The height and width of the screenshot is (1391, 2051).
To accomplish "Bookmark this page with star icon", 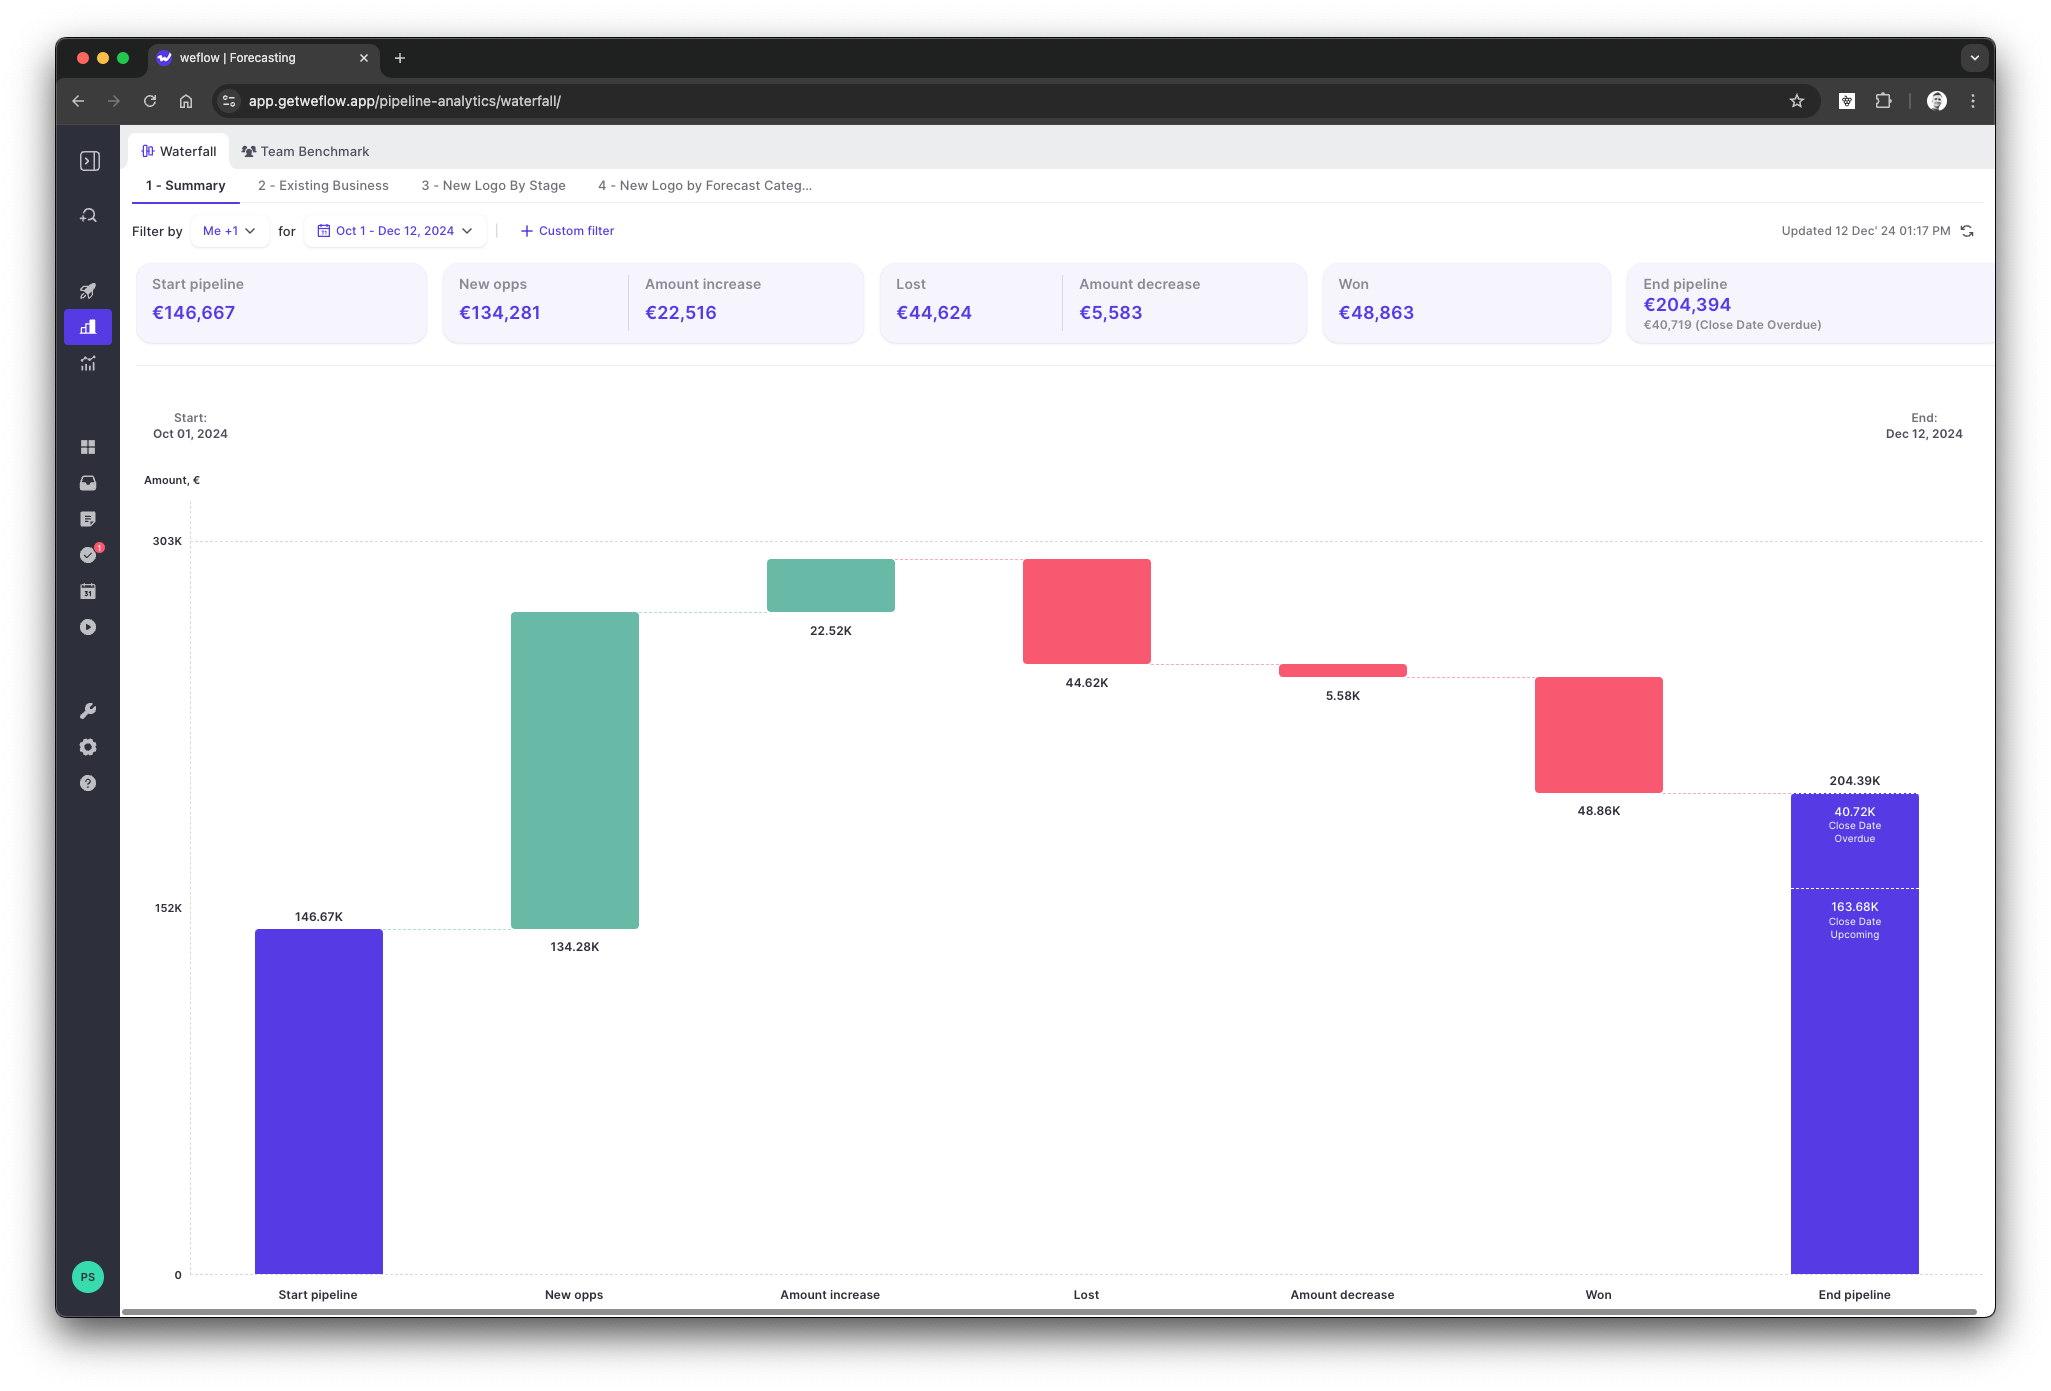I will point(1797,101).
